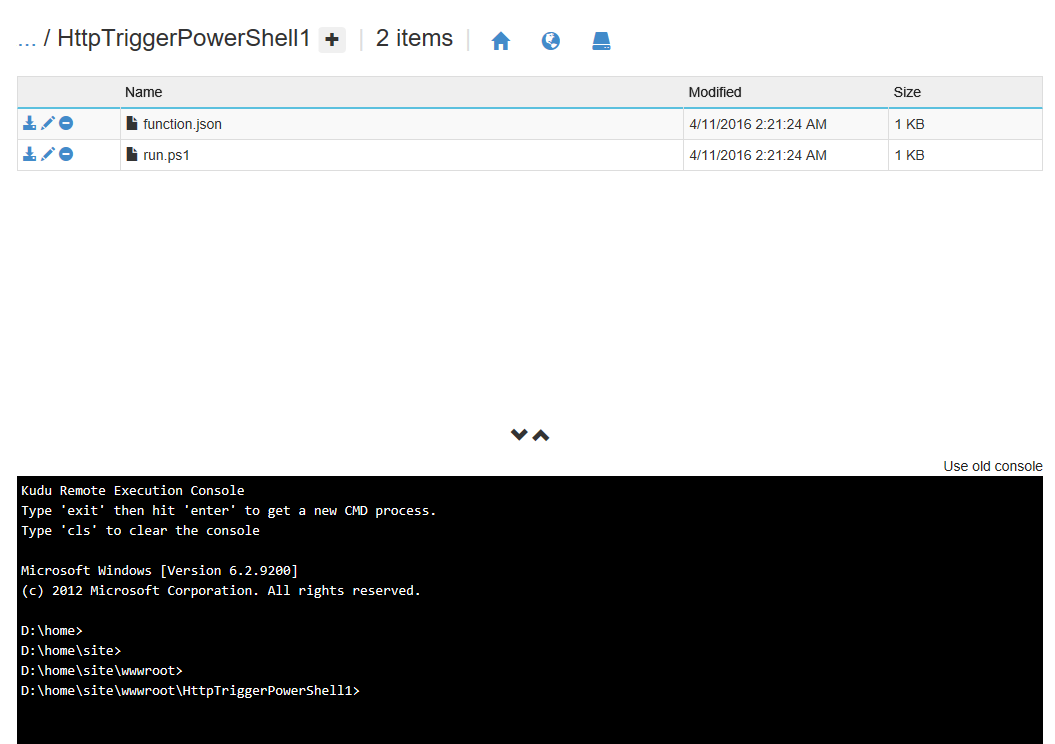Open the system drive icon
The height and width of the screenshot is (744, 1055).
(x=601, y=41)
